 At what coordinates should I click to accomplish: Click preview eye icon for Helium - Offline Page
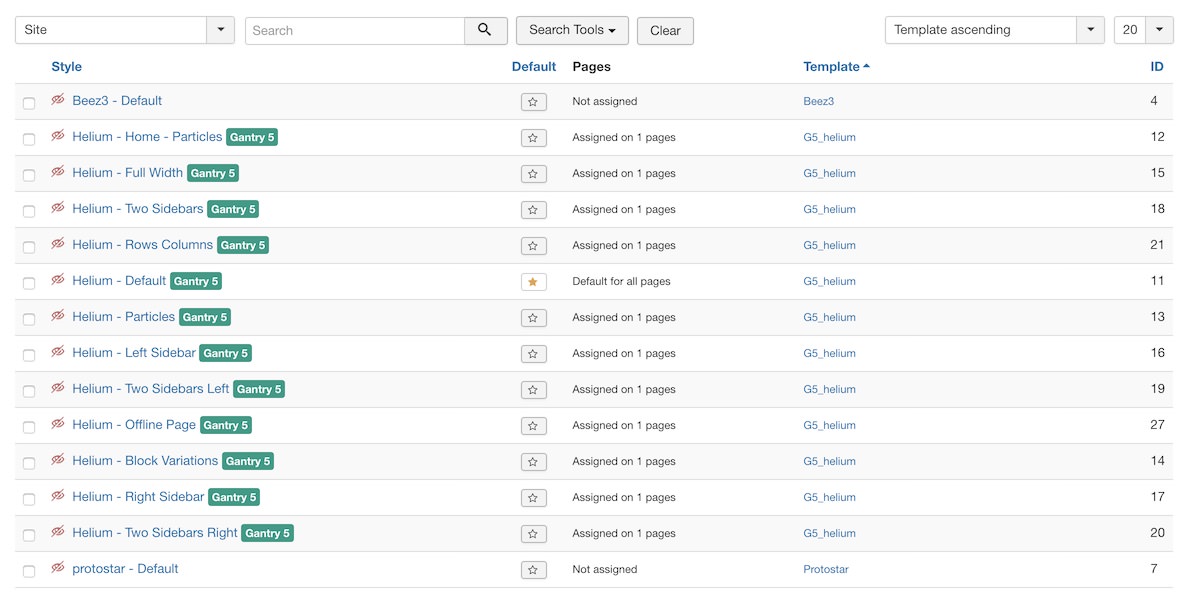click(58, 424)
